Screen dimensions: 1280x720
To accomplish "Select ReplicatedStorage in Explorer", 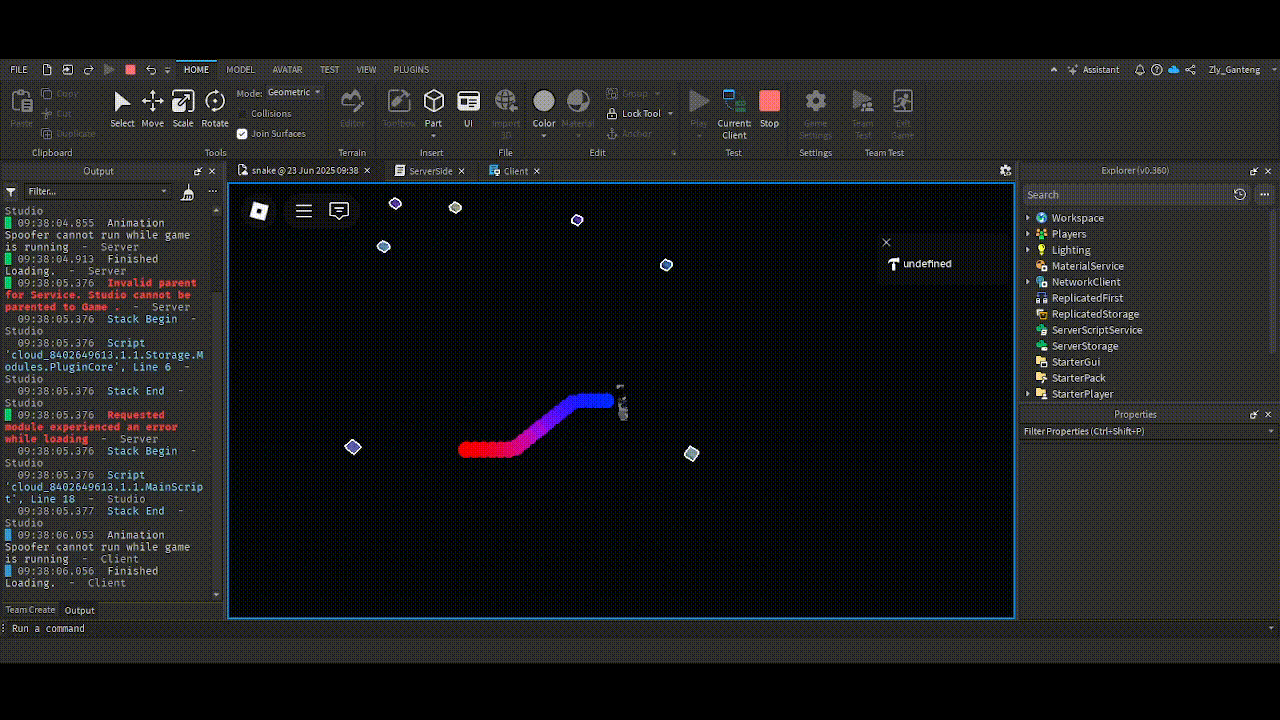I will point(1095,314).
